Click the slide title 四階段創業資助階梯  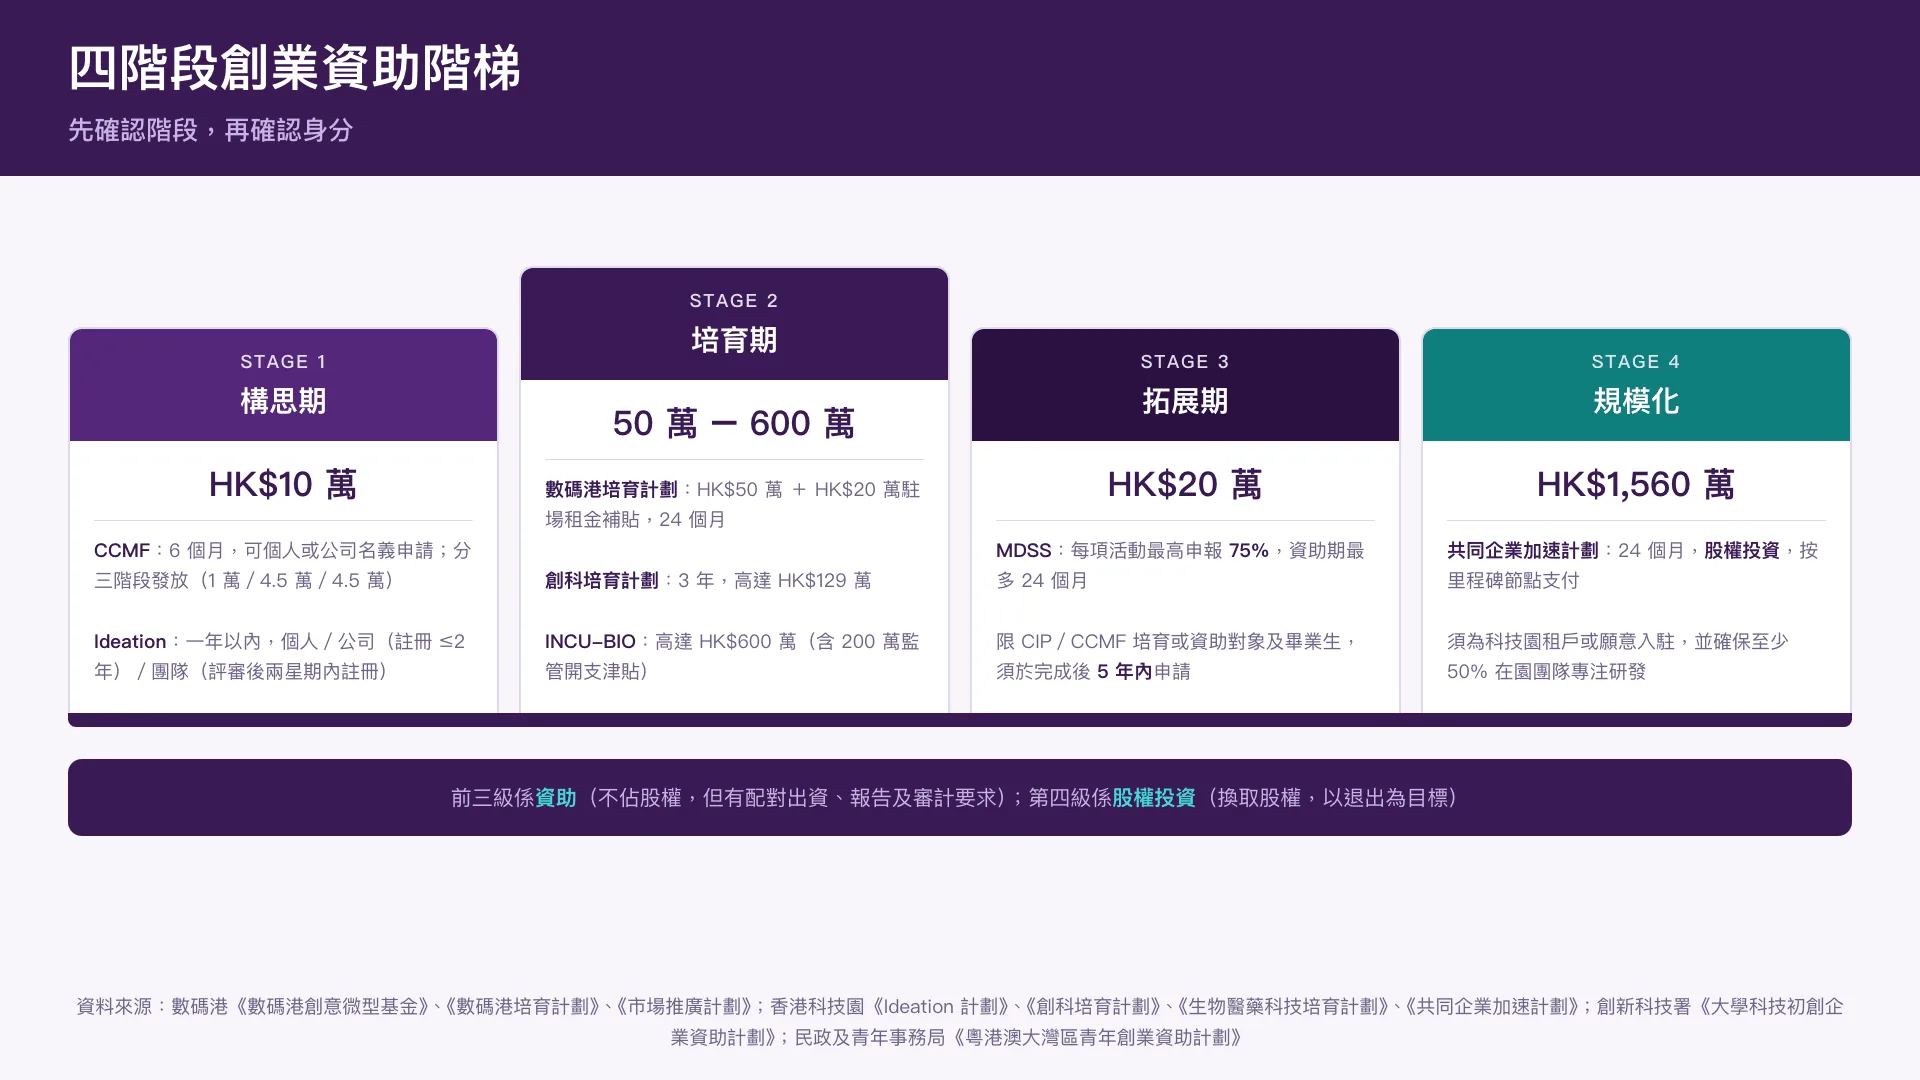[294, 68]
